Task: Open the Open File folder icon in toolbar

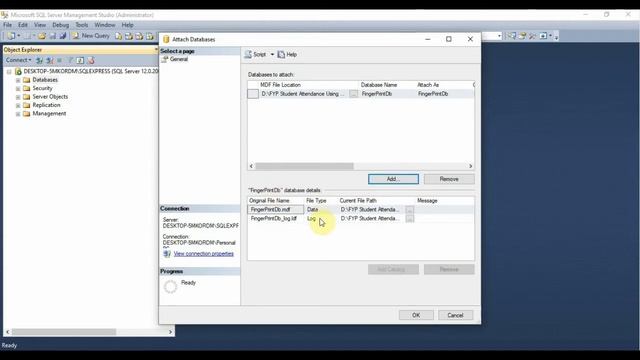Action: (42, 36)
